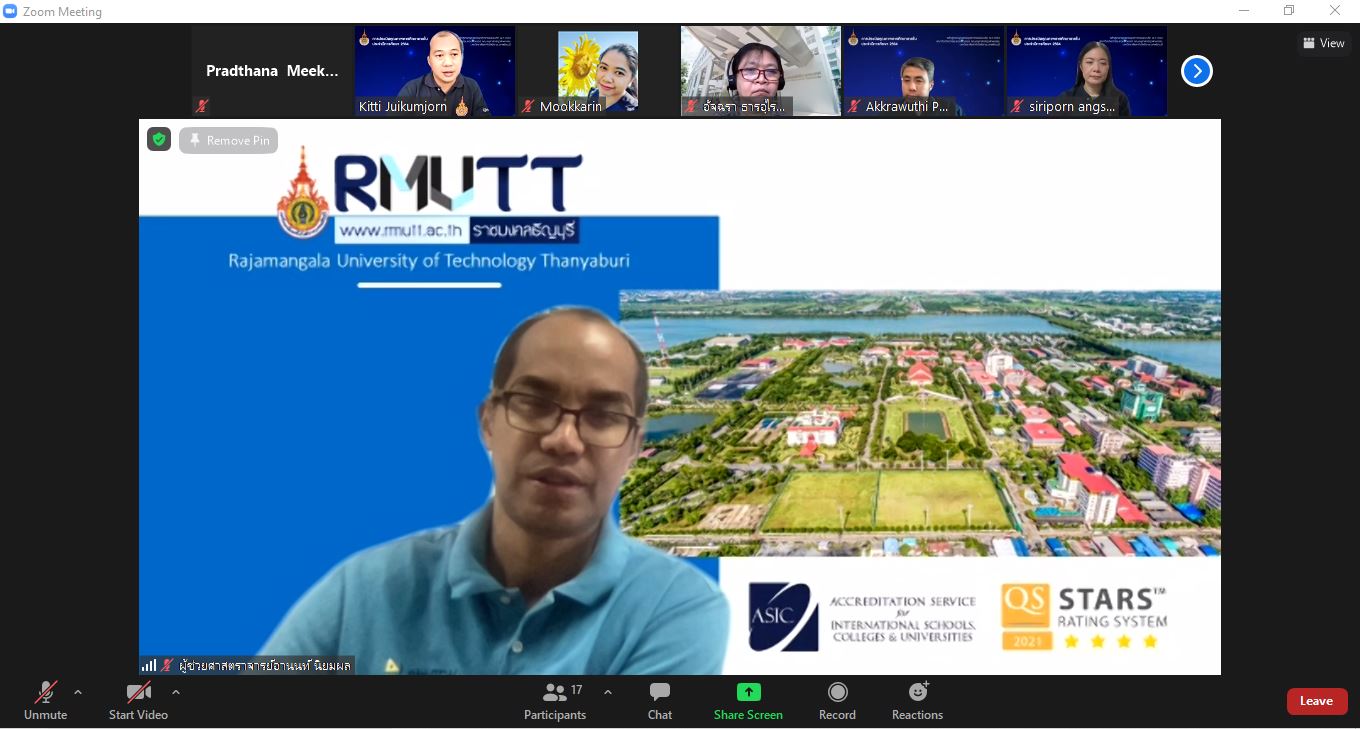Open the Reactions menu
This screenshot has width=1360, height=729.
(x=917, y=700)
